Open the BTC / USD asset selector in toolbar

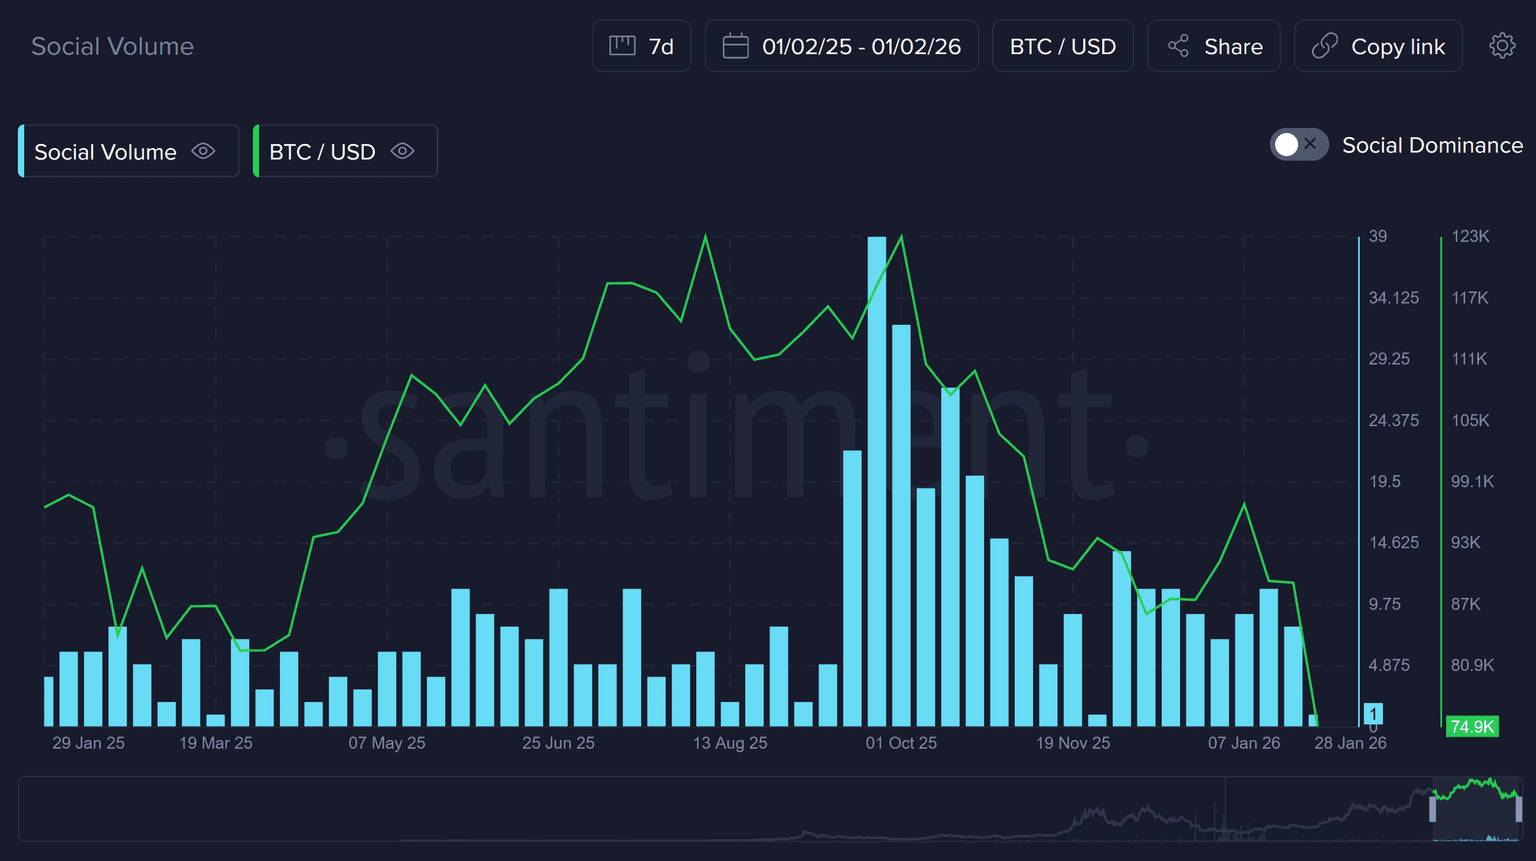click(x=1062, y=47)
